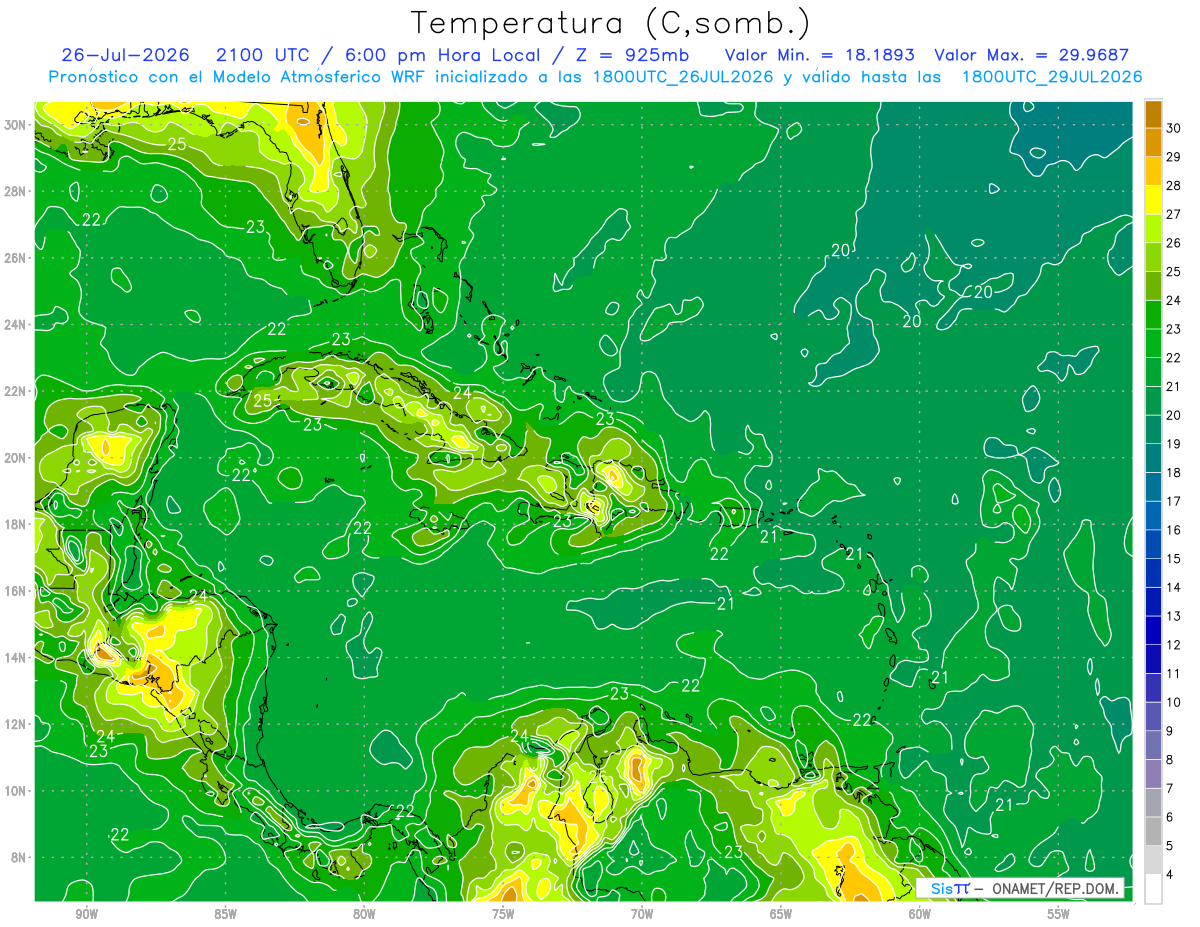The image size is (1200, 927).
Task: Click the 55W longitude axis label
Action: pyautogui.click(x=1059, y=914)
